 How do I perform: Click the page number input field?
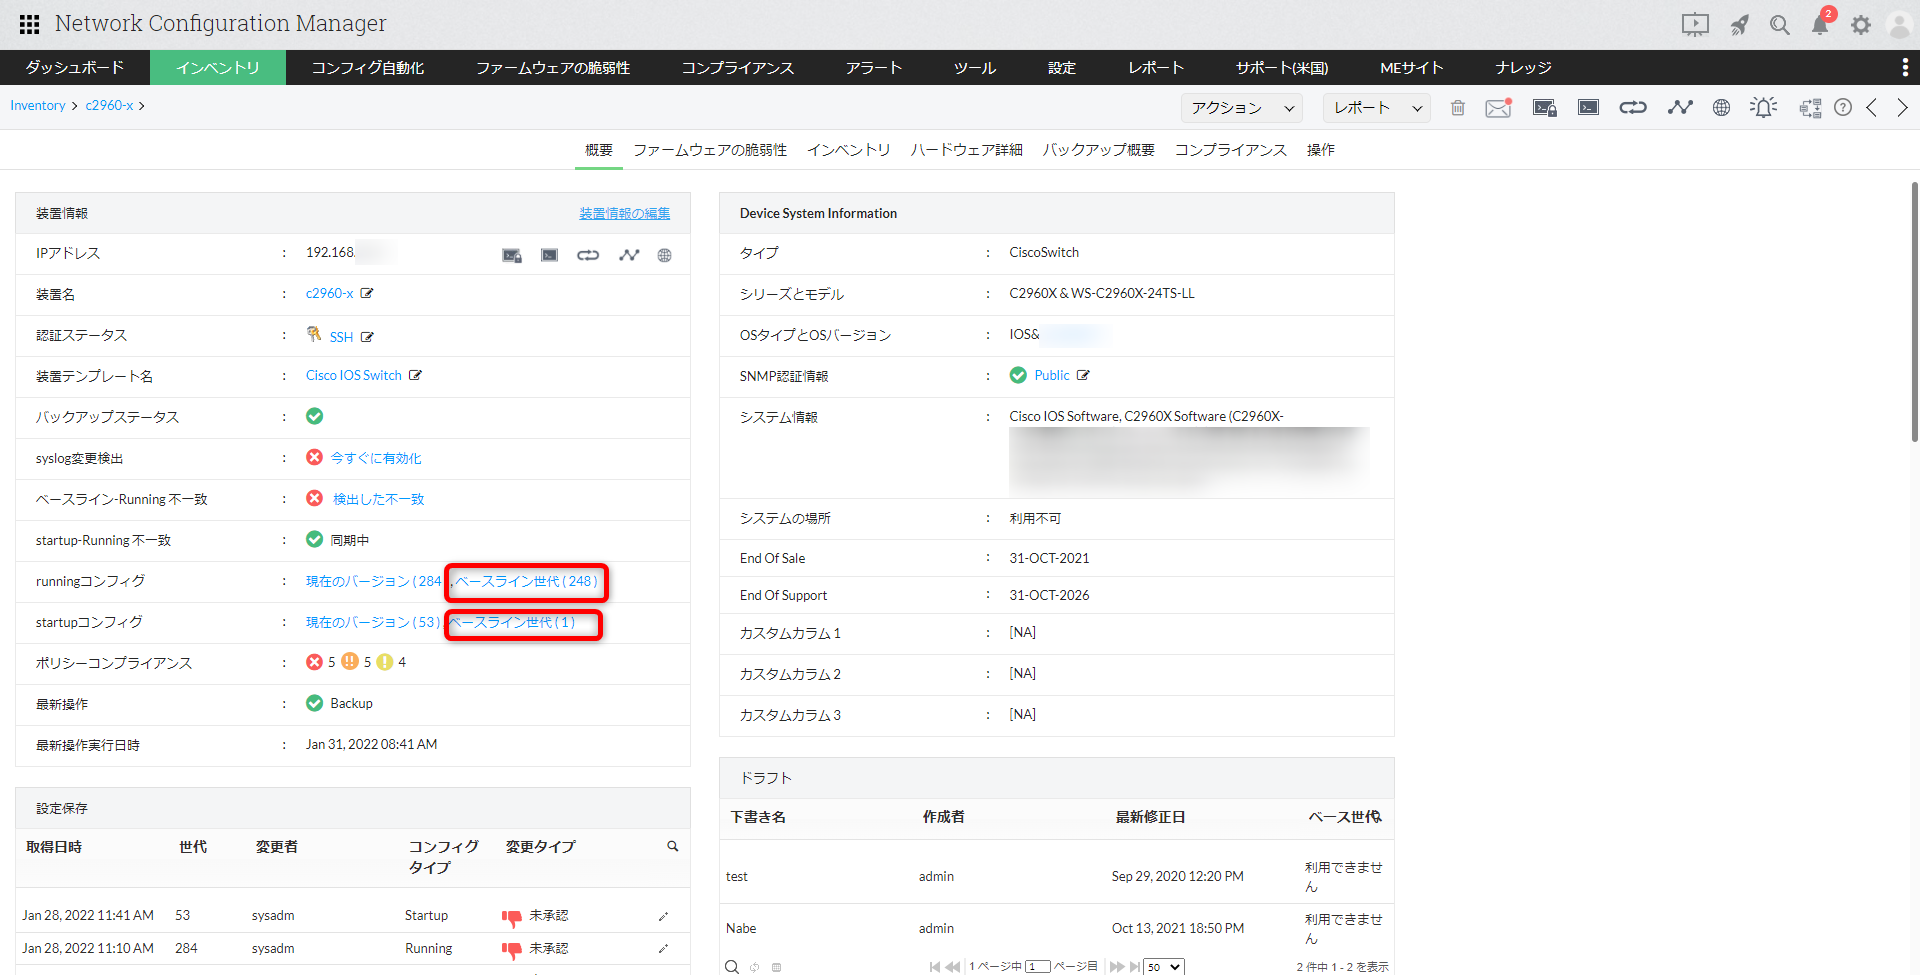tap(1037, 967)
